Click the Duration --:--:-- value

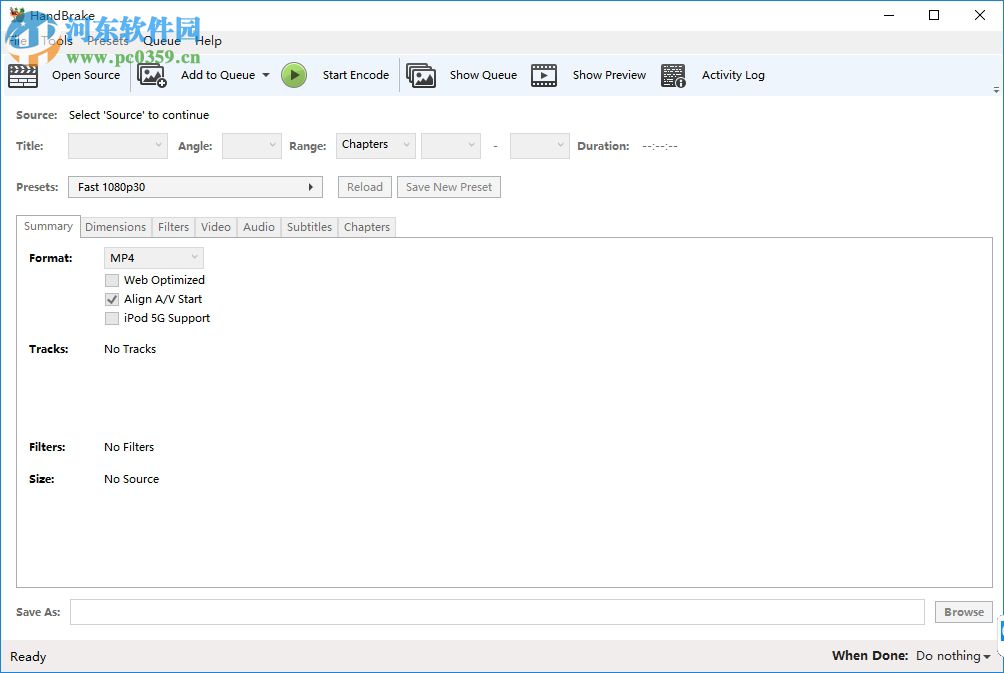click(660, 146)
